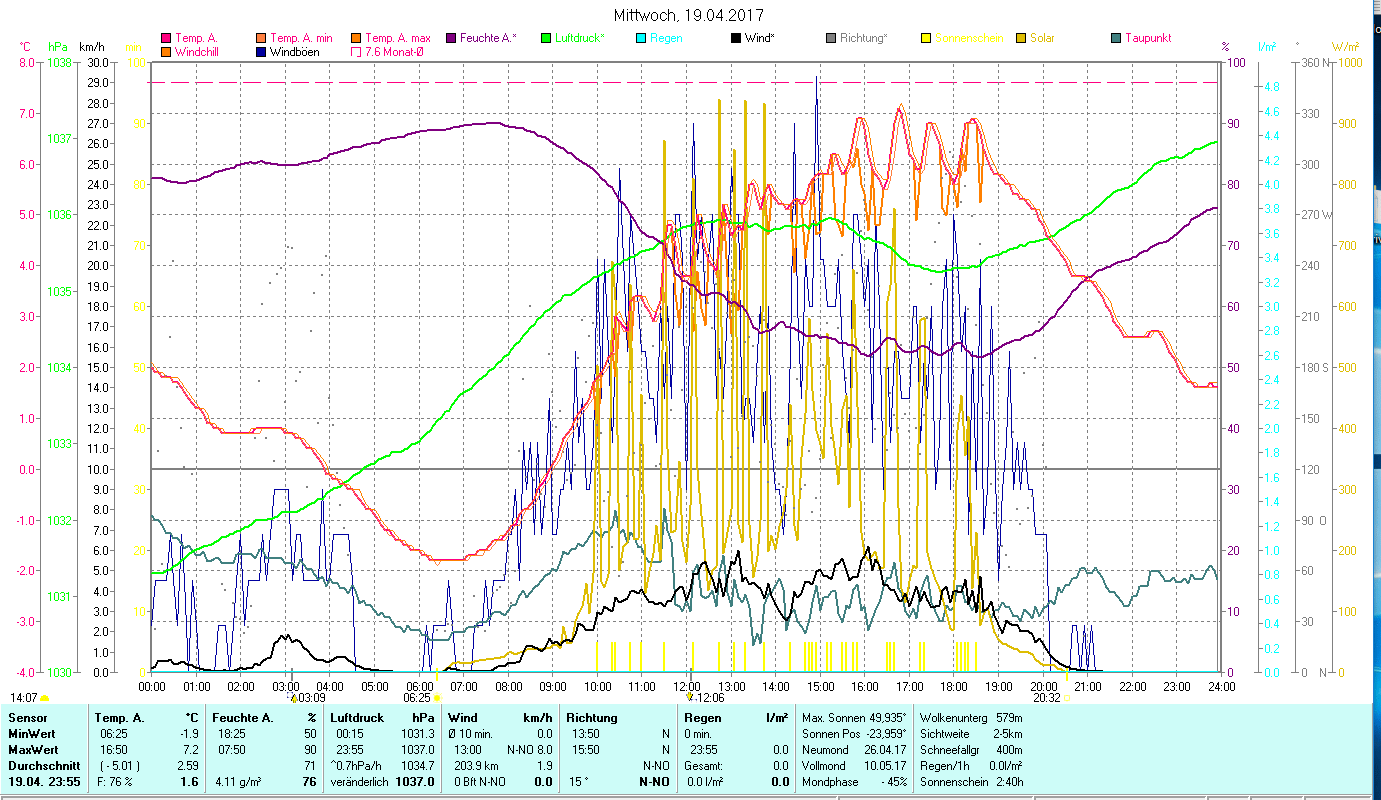Image resolution: width=1381 pixels, height=800 pixels.
Task: Toggle the Windchill legend entry
Action: tap(191, 52)
